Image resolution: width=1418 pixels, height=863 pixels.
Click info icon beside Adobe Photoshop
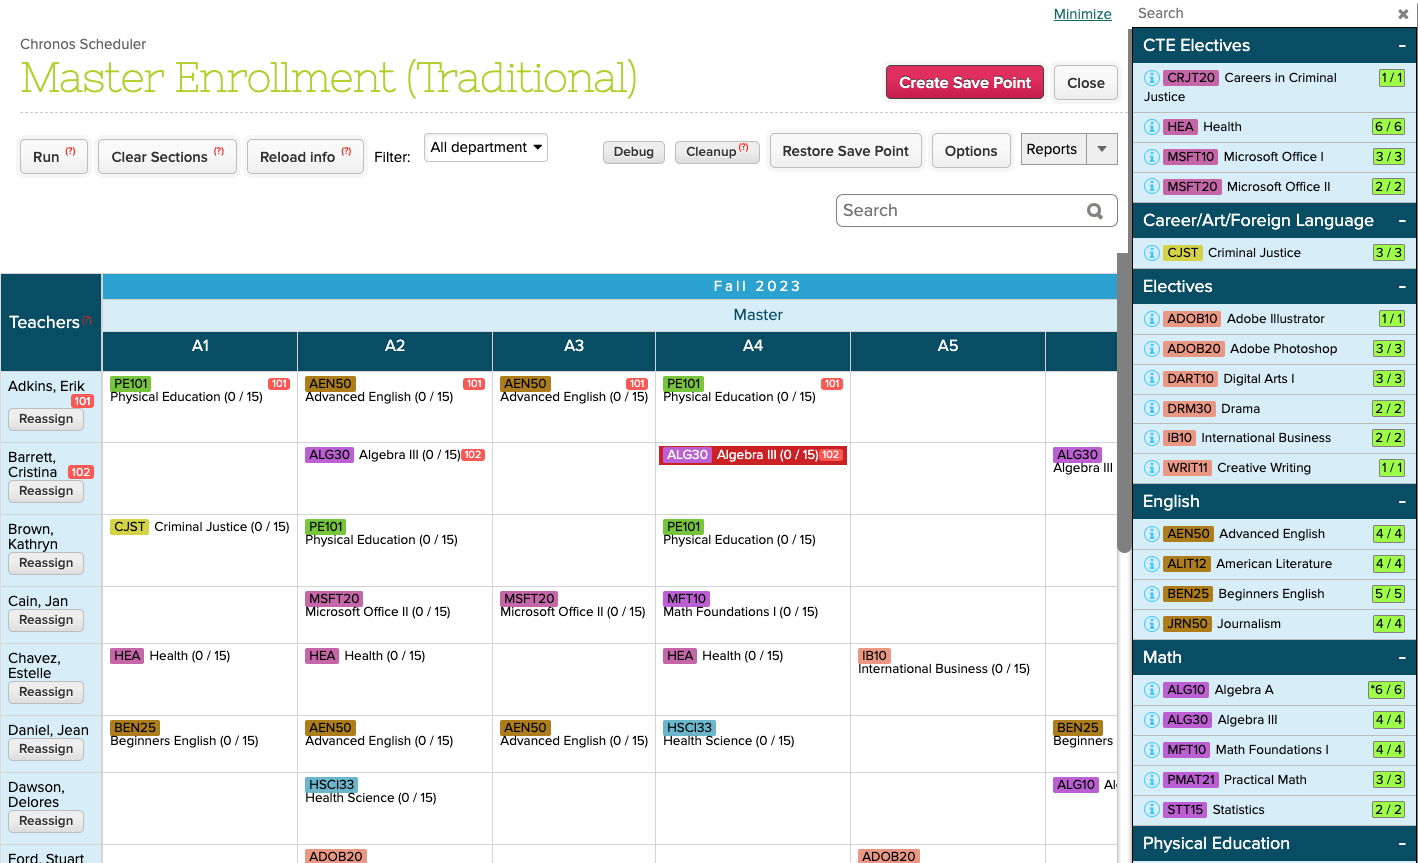point(1152,349)
